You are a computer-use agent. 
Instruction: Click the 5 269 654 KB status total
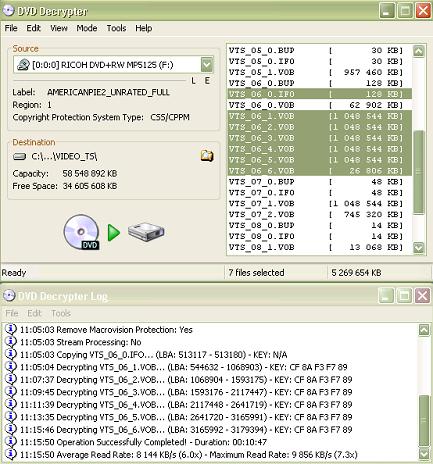coord(356,273)
